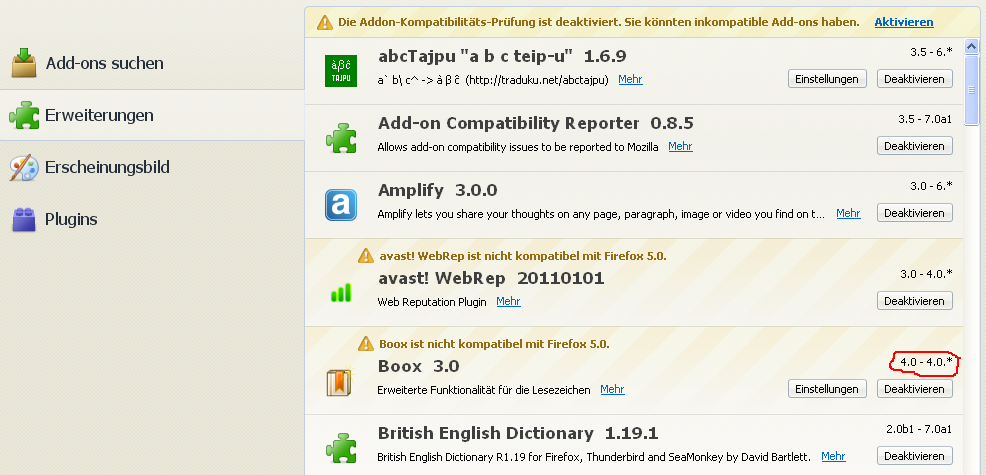Click Mehr link for Add-on Compatibility Reporter
This screenshot has height=475, width=986.
tap(680, 146)
